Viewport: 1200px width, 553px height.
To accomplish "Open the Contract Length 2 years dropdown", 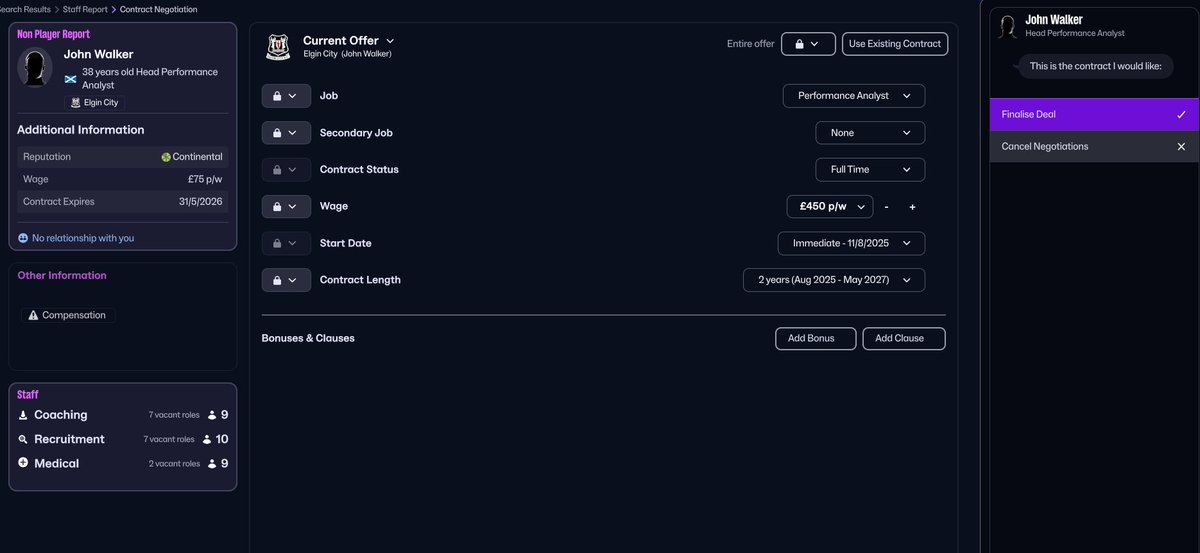I will (x=834, y=280).
